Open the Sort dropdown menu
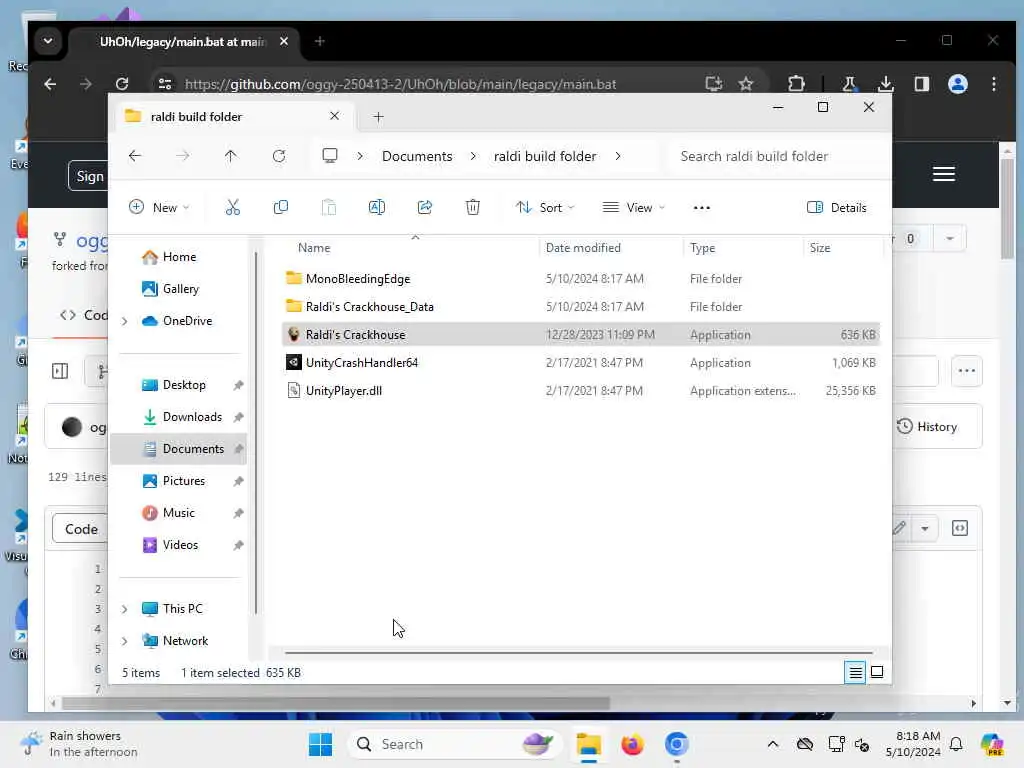 (545, 208)
